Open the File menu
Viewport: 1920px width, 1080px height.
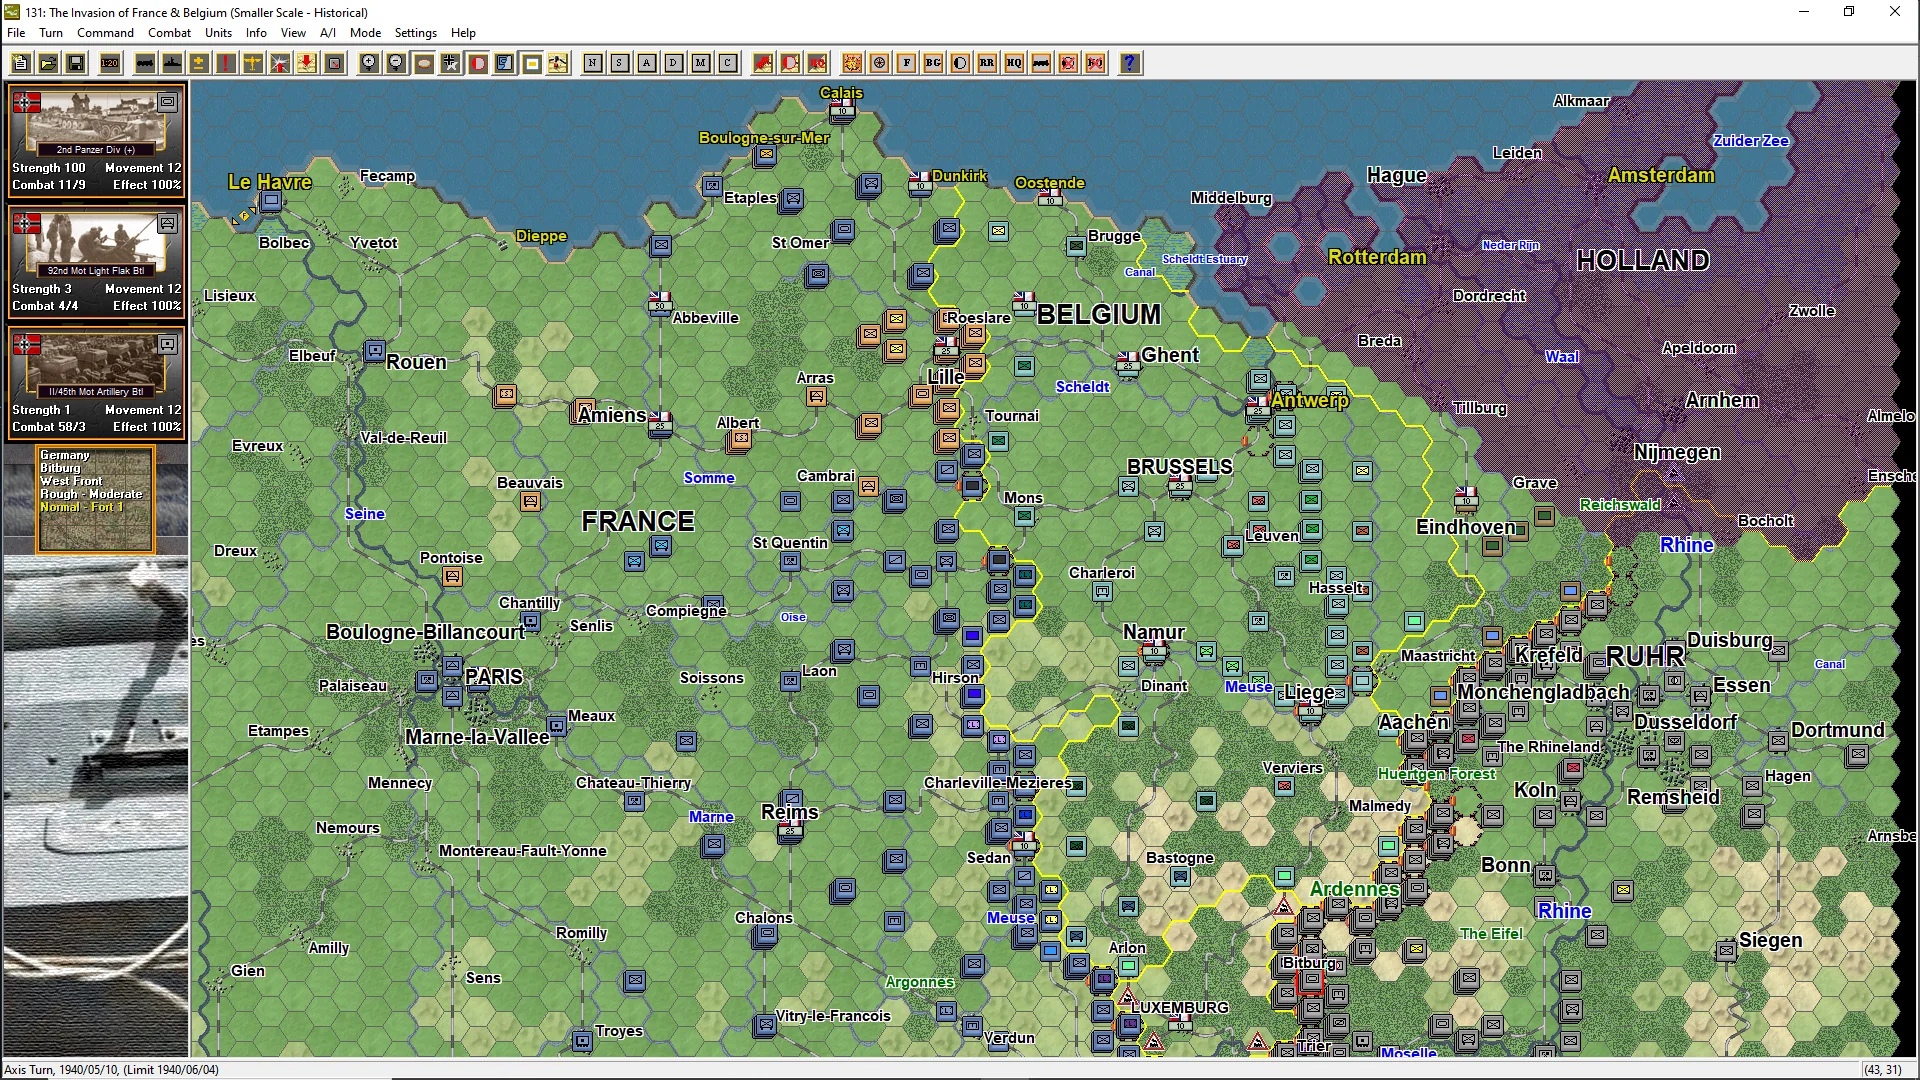[x=16, y=33]
